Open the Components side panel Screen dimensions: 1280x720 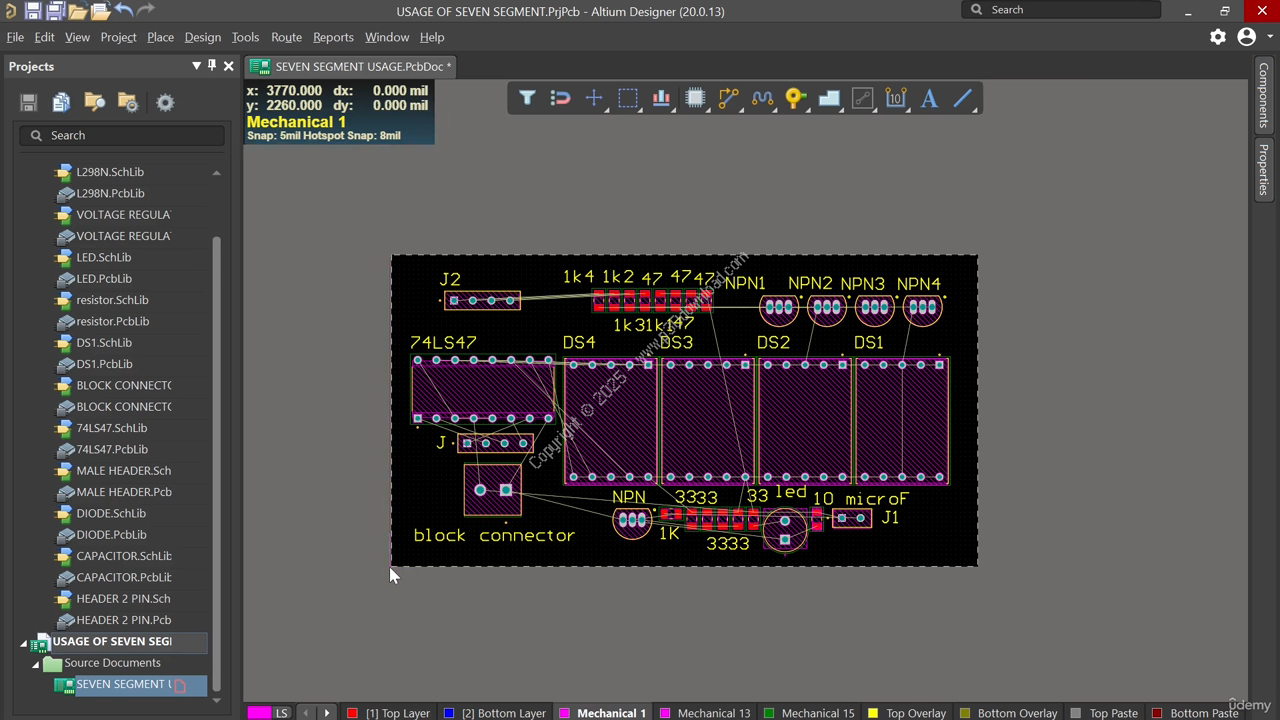pyautogui.click(x=1264, y=96)
